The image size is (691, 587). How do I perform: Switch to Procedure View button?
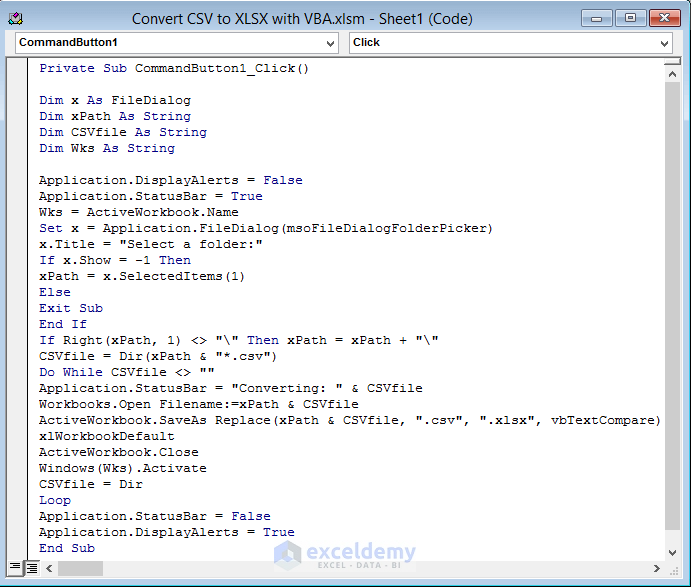(x=15, y=568)
